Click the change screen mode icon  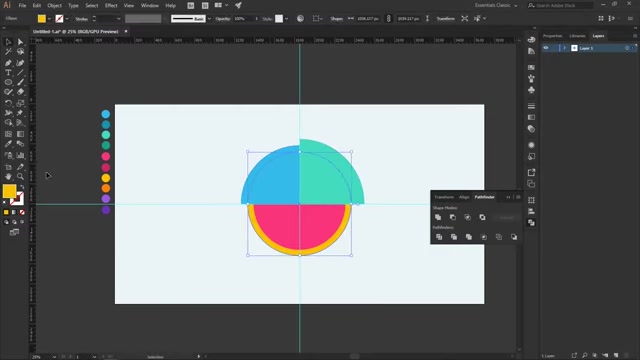(x=14, y=232)
